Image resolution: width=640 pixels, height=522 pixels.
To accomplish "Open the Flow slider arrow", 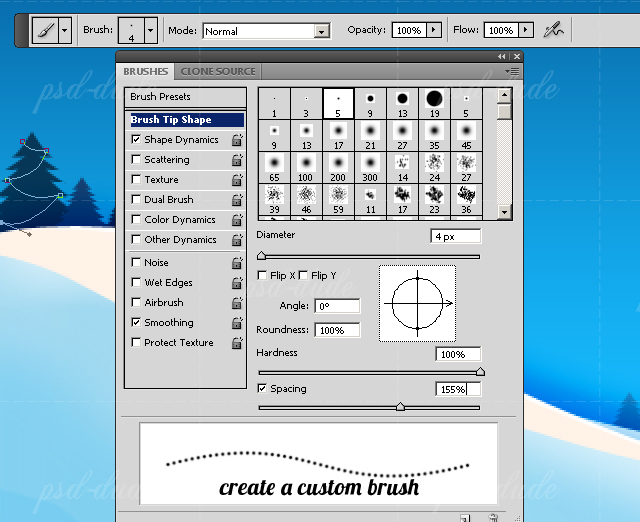I will coord(526,30).
